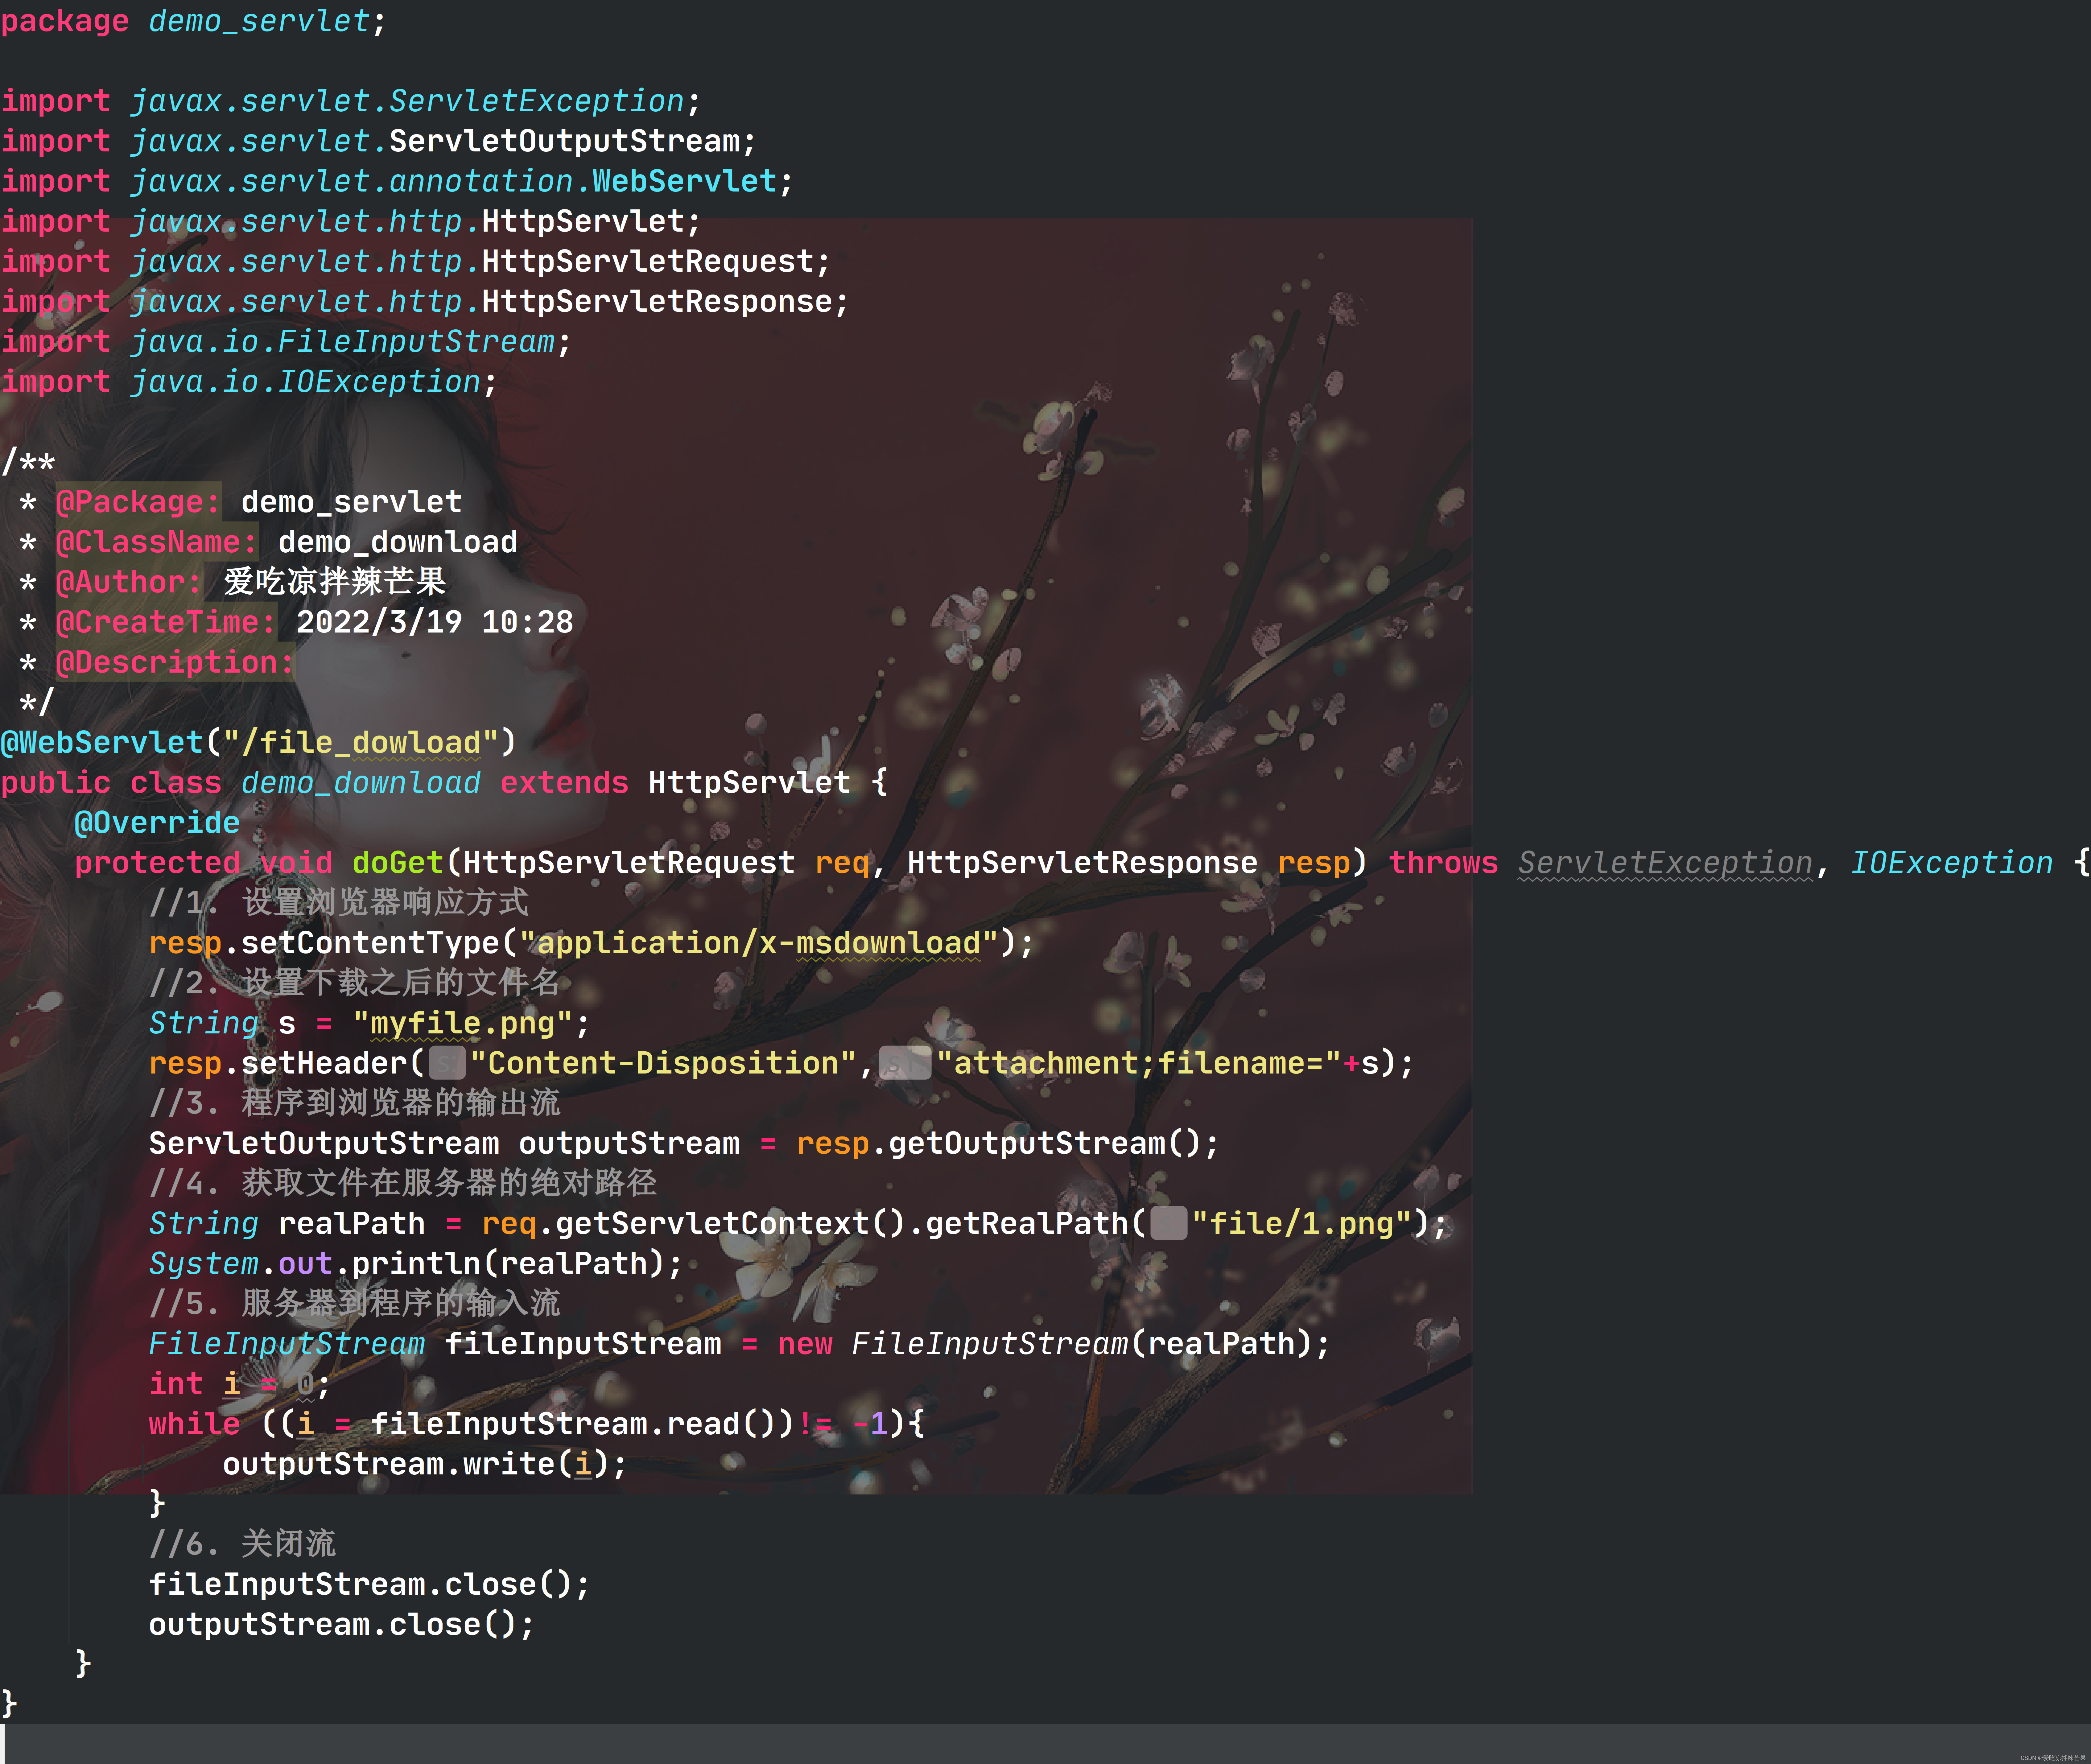Click the parameter hint before "file/1.png"
The image size is (2091, 1764).
(x=1169, y=1223)
